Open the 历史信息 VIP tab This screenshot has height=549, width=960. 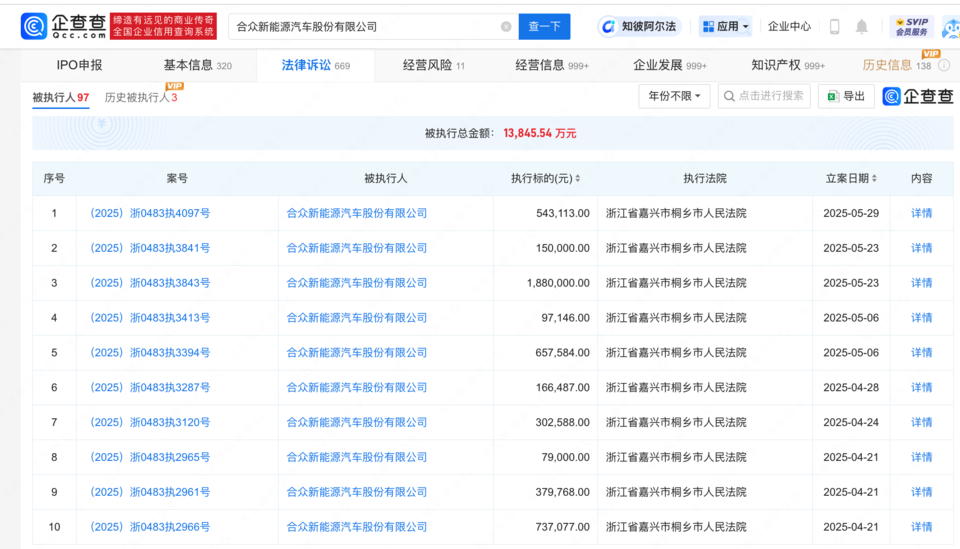(897, 65)
